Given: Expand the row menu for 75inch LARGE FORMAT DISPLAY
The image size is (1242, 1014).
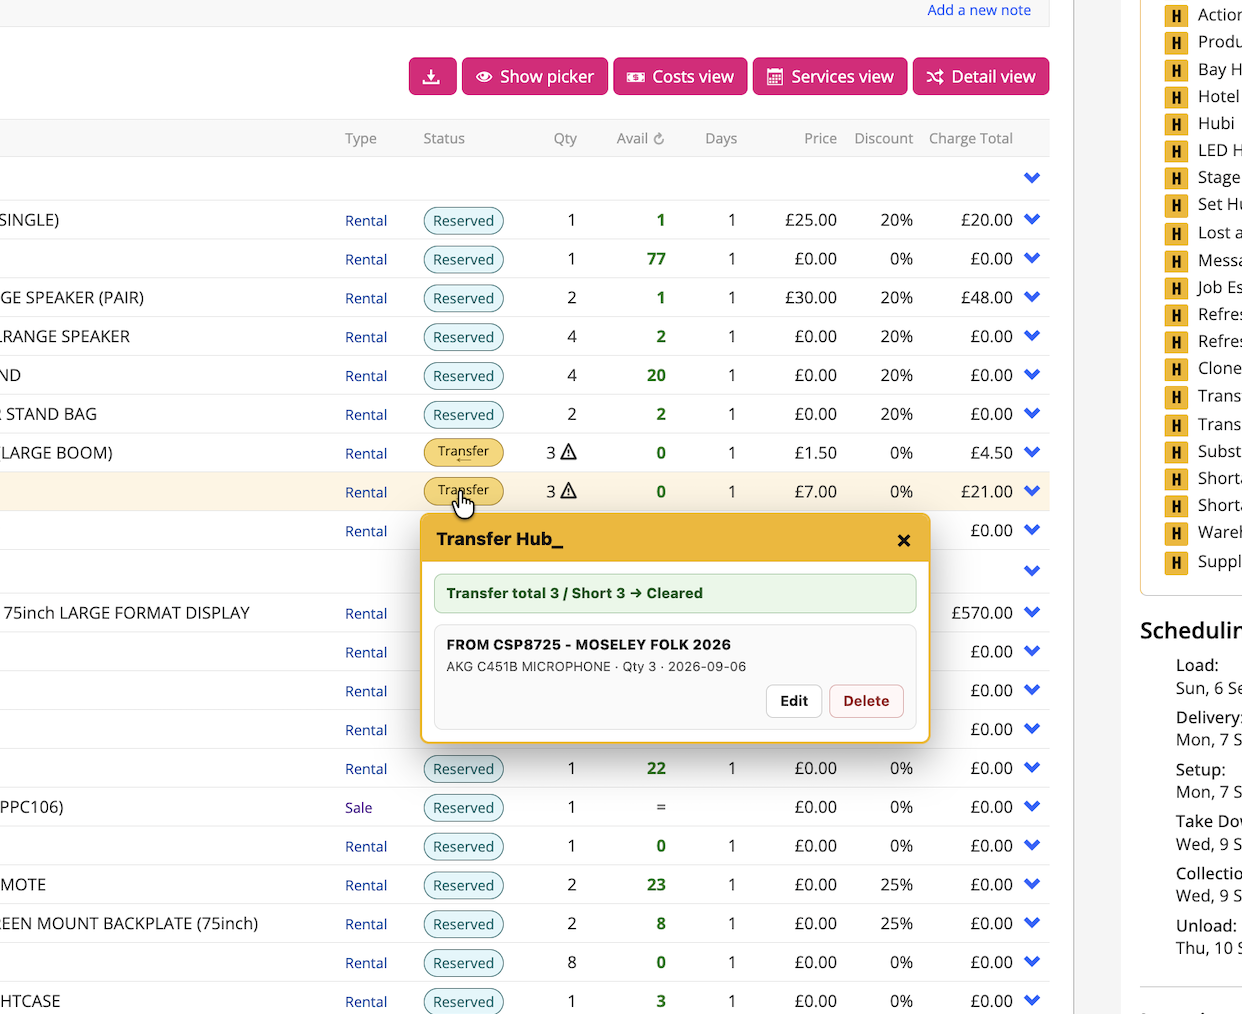Looking at the screenshot, I should coord(1033,613).
